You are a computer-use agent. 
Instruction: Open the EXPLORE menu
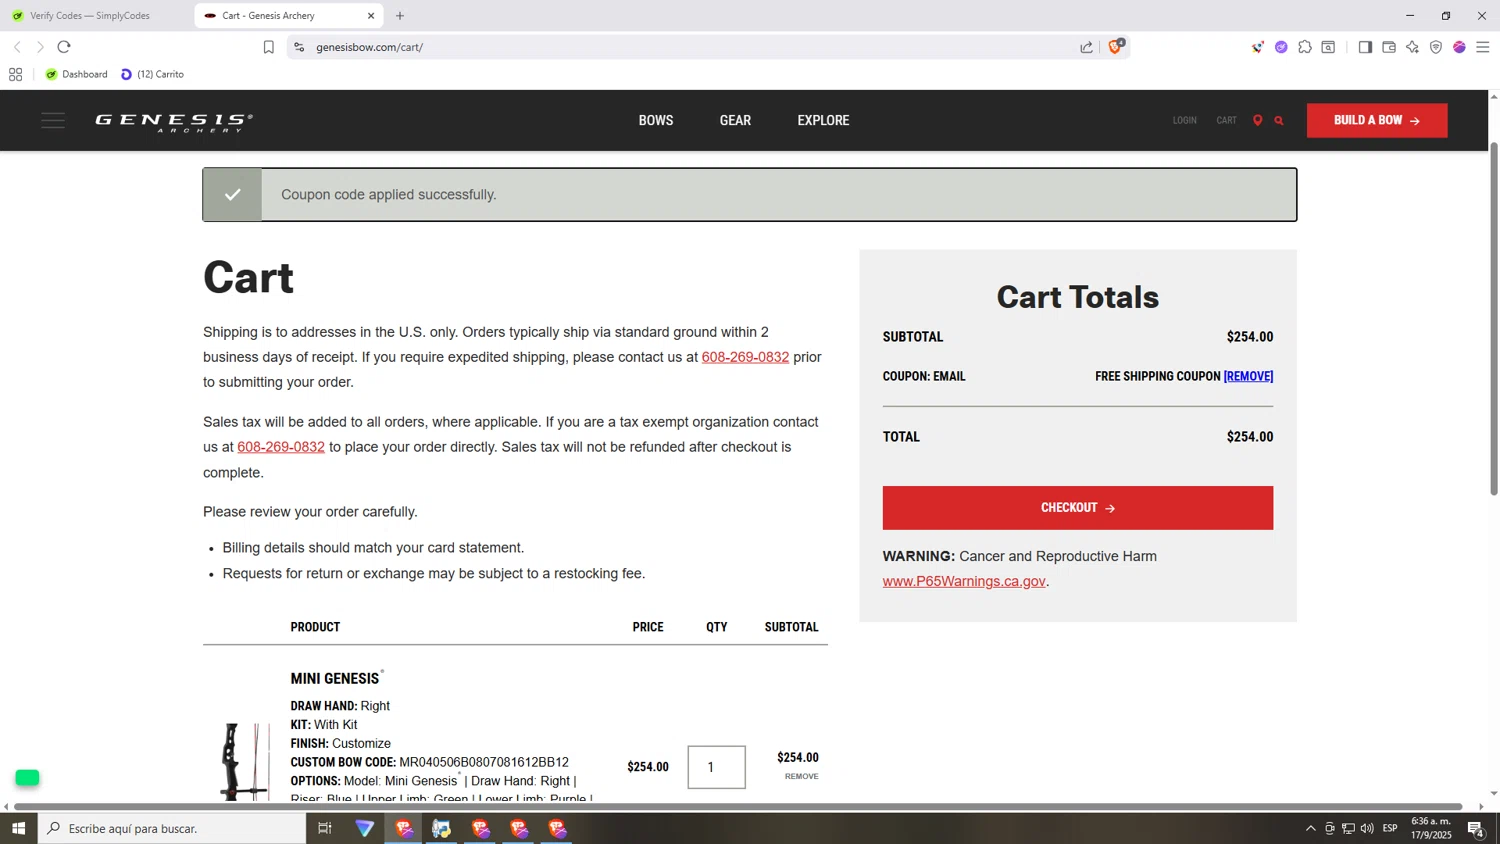click(x=823, y=120)
